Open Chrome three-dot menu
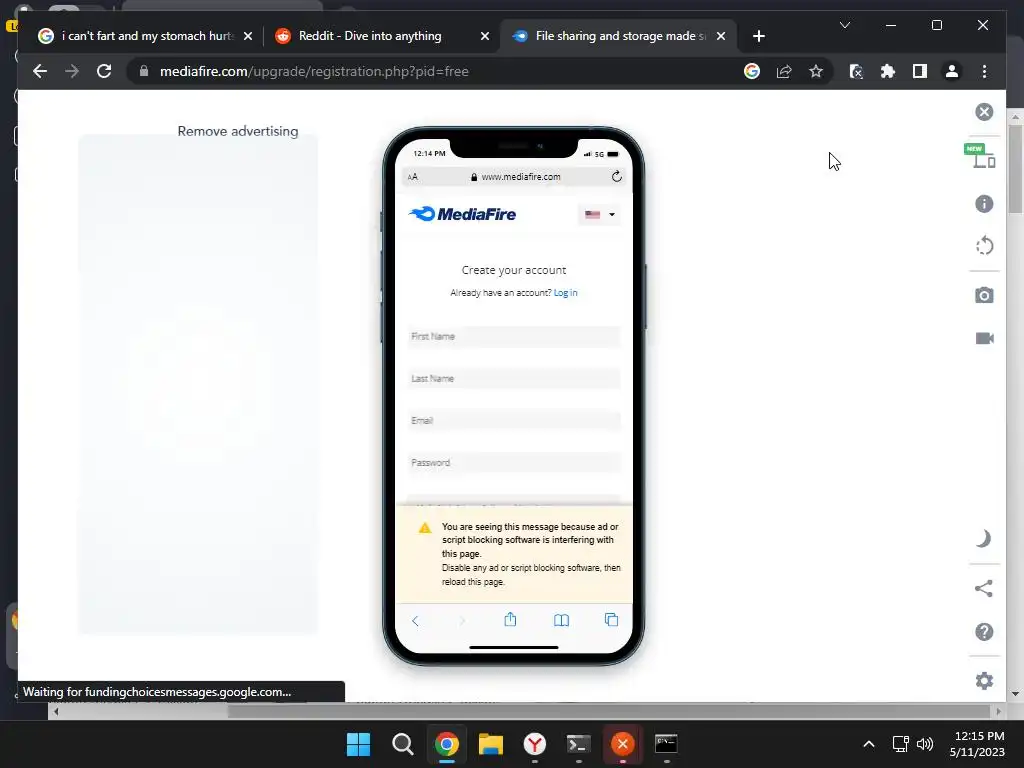 pos(984,71)
